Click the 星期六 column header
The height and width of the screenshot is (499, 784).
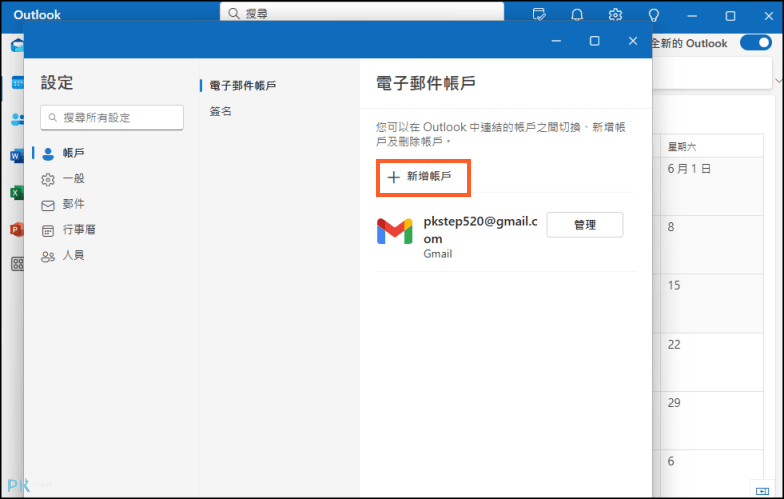(x=682, y=146)
